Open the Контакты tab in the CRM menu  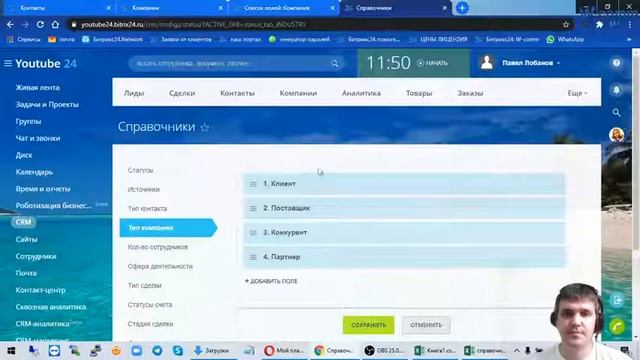tap(238, 93)
